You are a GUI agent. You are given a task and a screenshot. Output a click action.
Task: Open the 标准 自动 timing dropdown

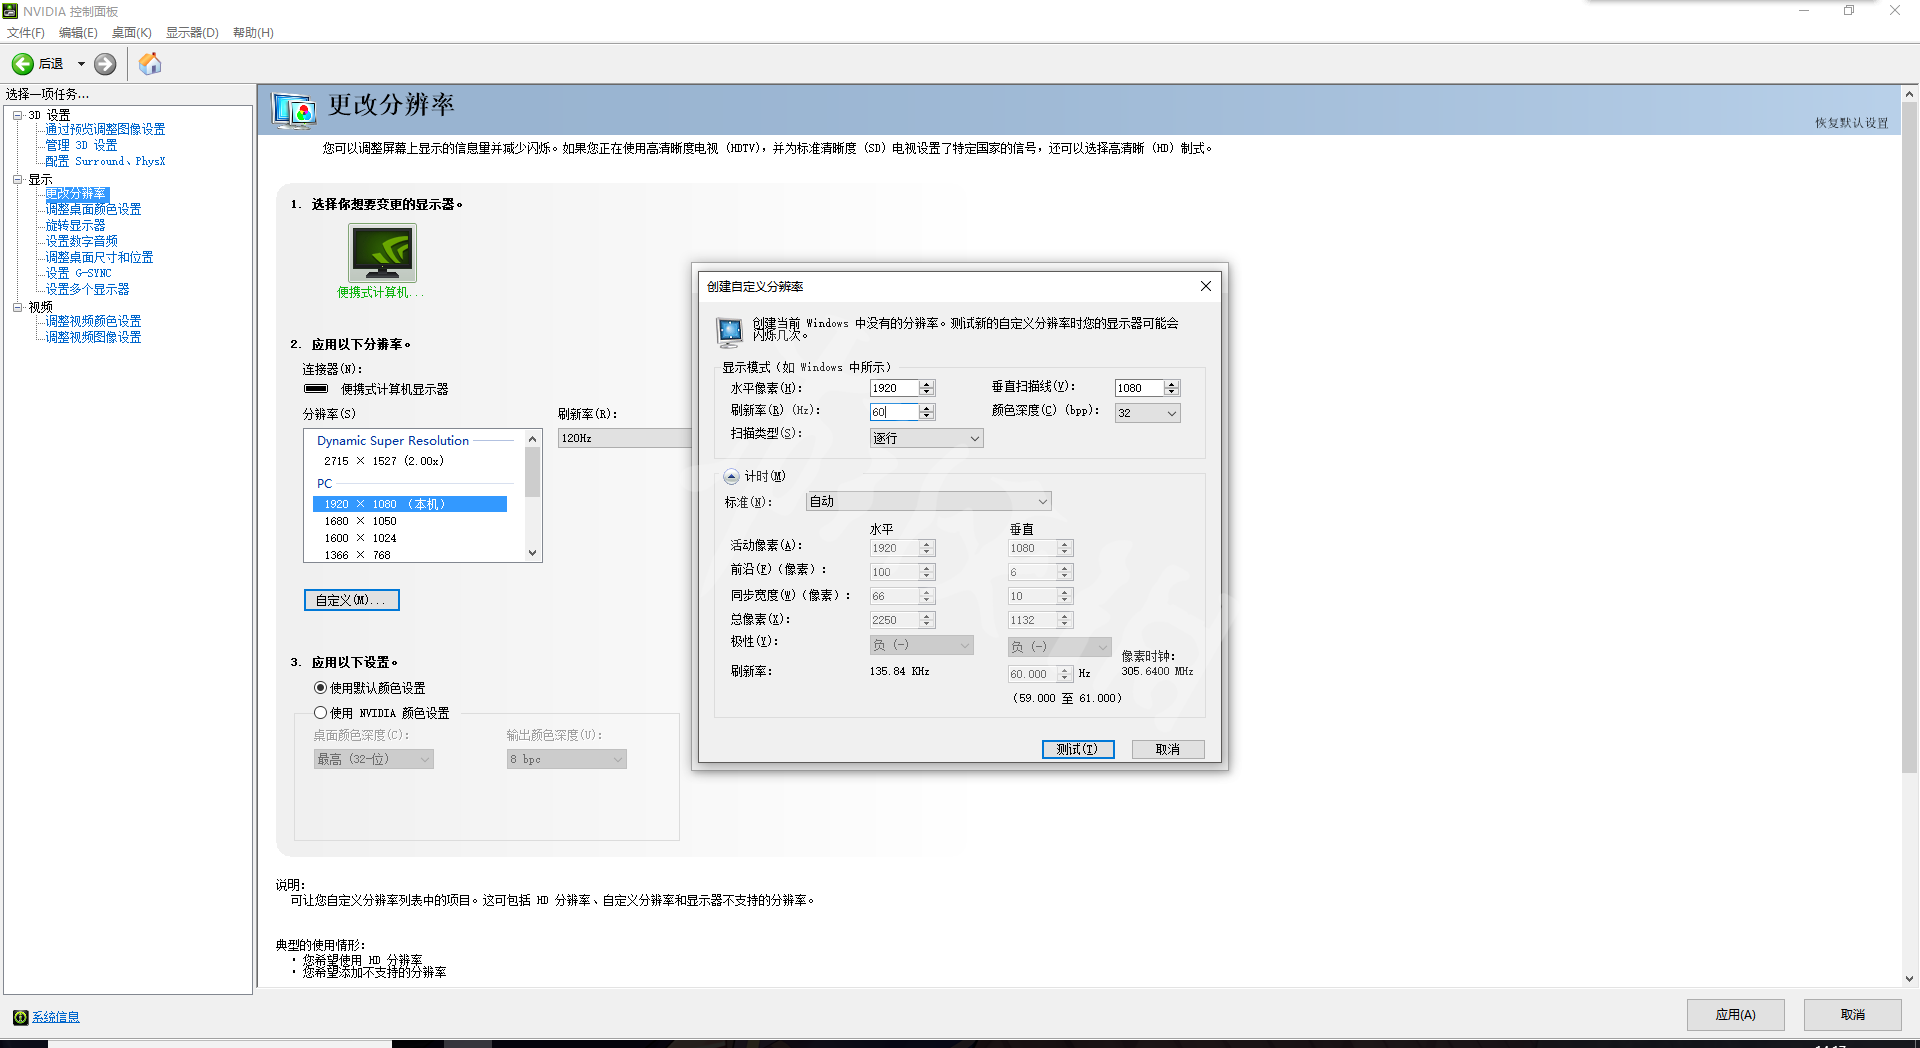coord(929,501)
